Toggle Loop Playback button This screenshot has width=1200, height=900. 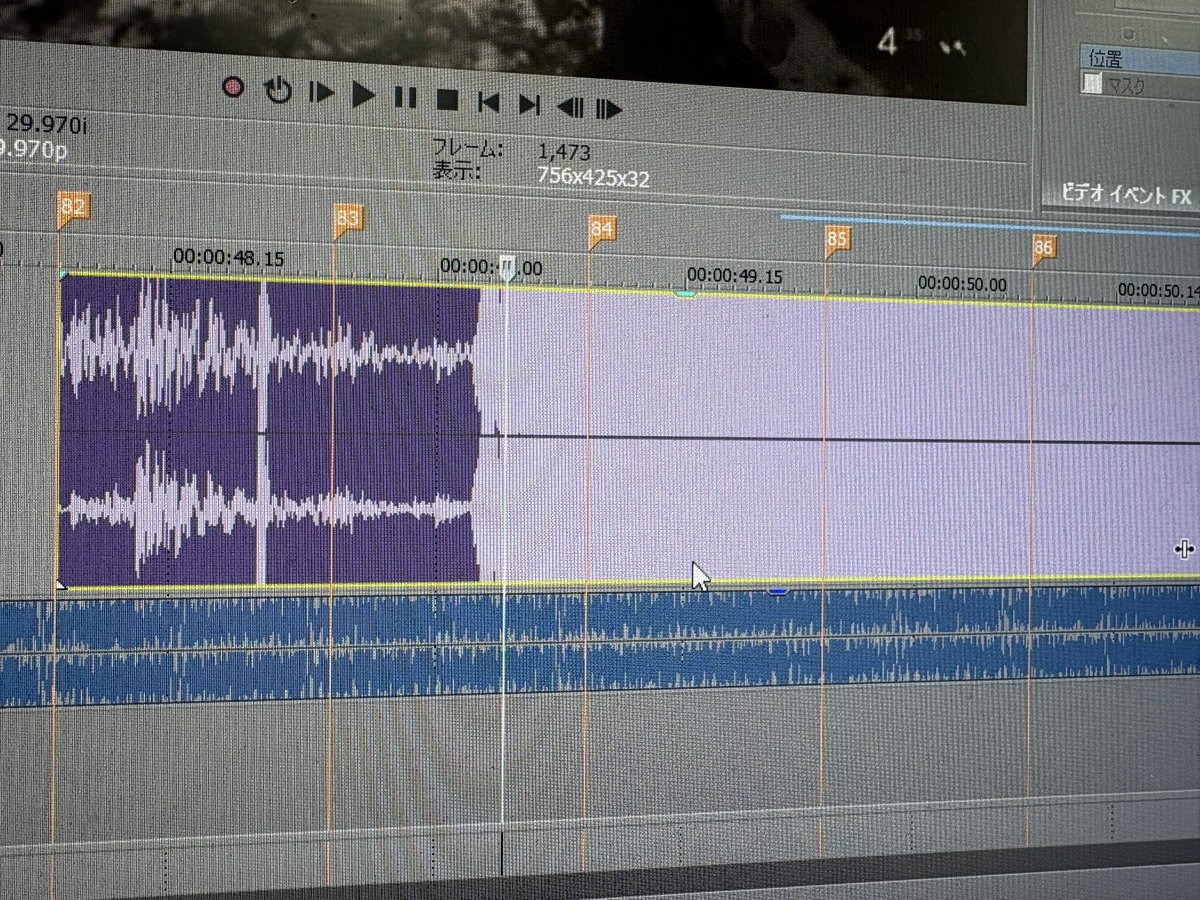[277, 91]
